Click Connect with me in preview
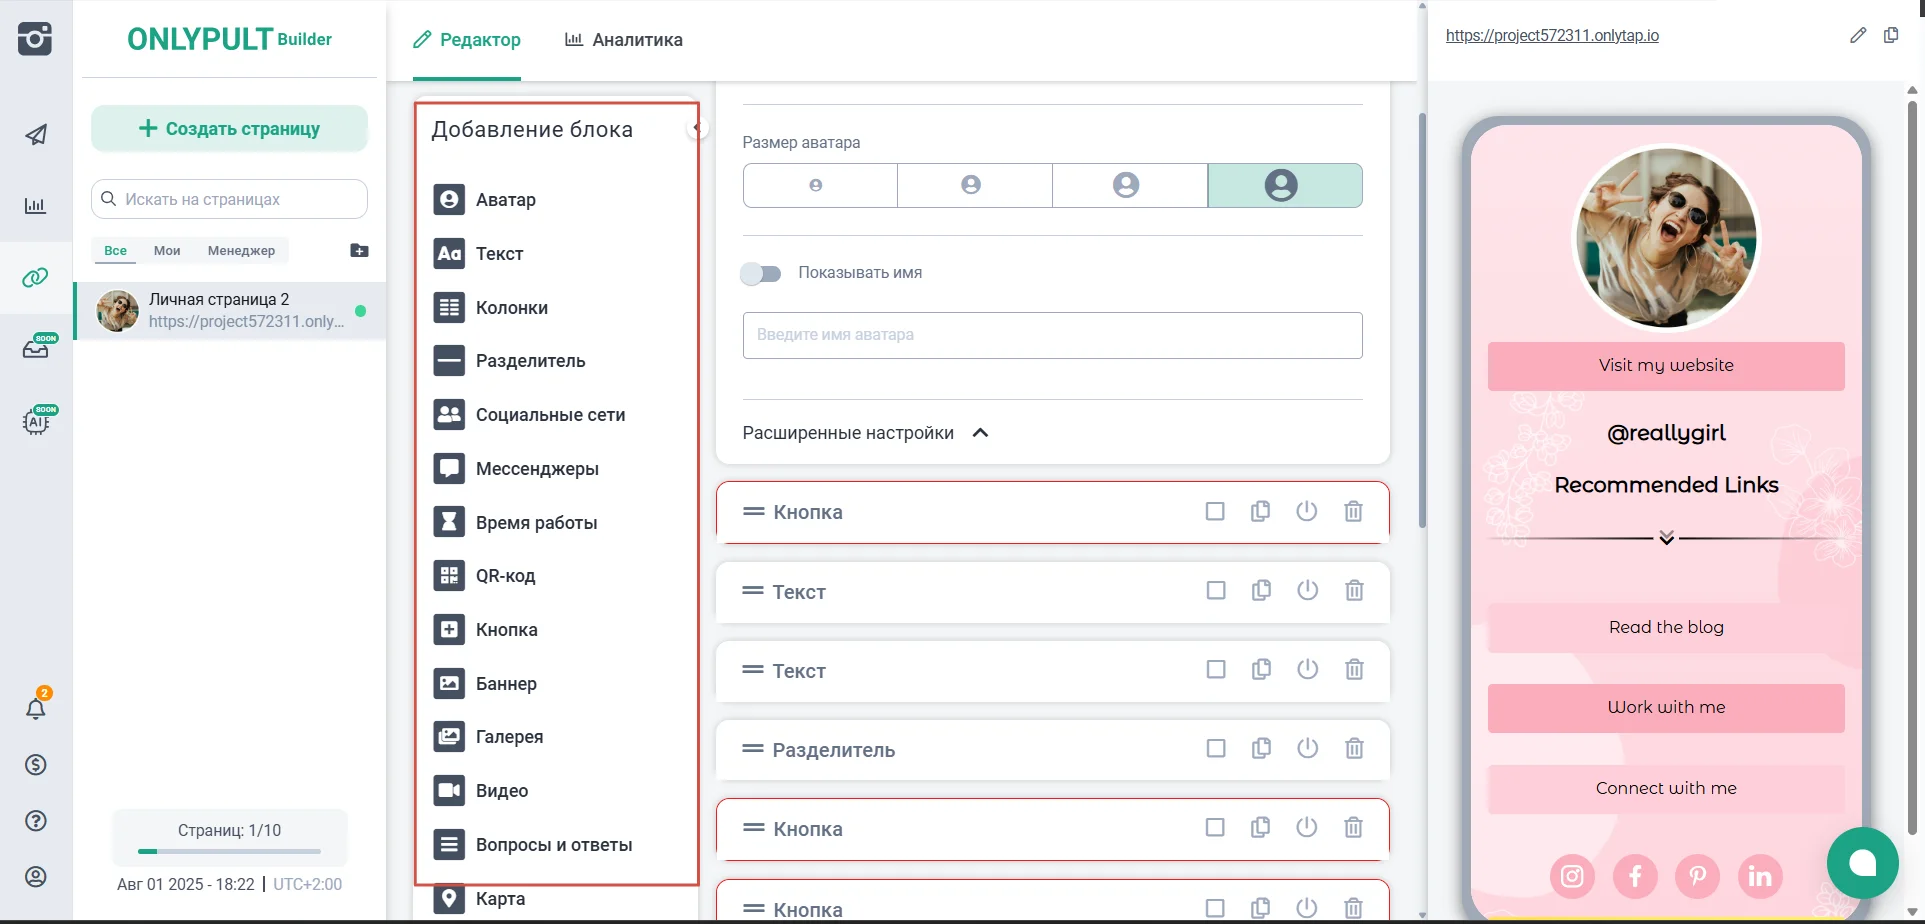Screen dimensions: 1925x924 click(x=1666, y=789)
